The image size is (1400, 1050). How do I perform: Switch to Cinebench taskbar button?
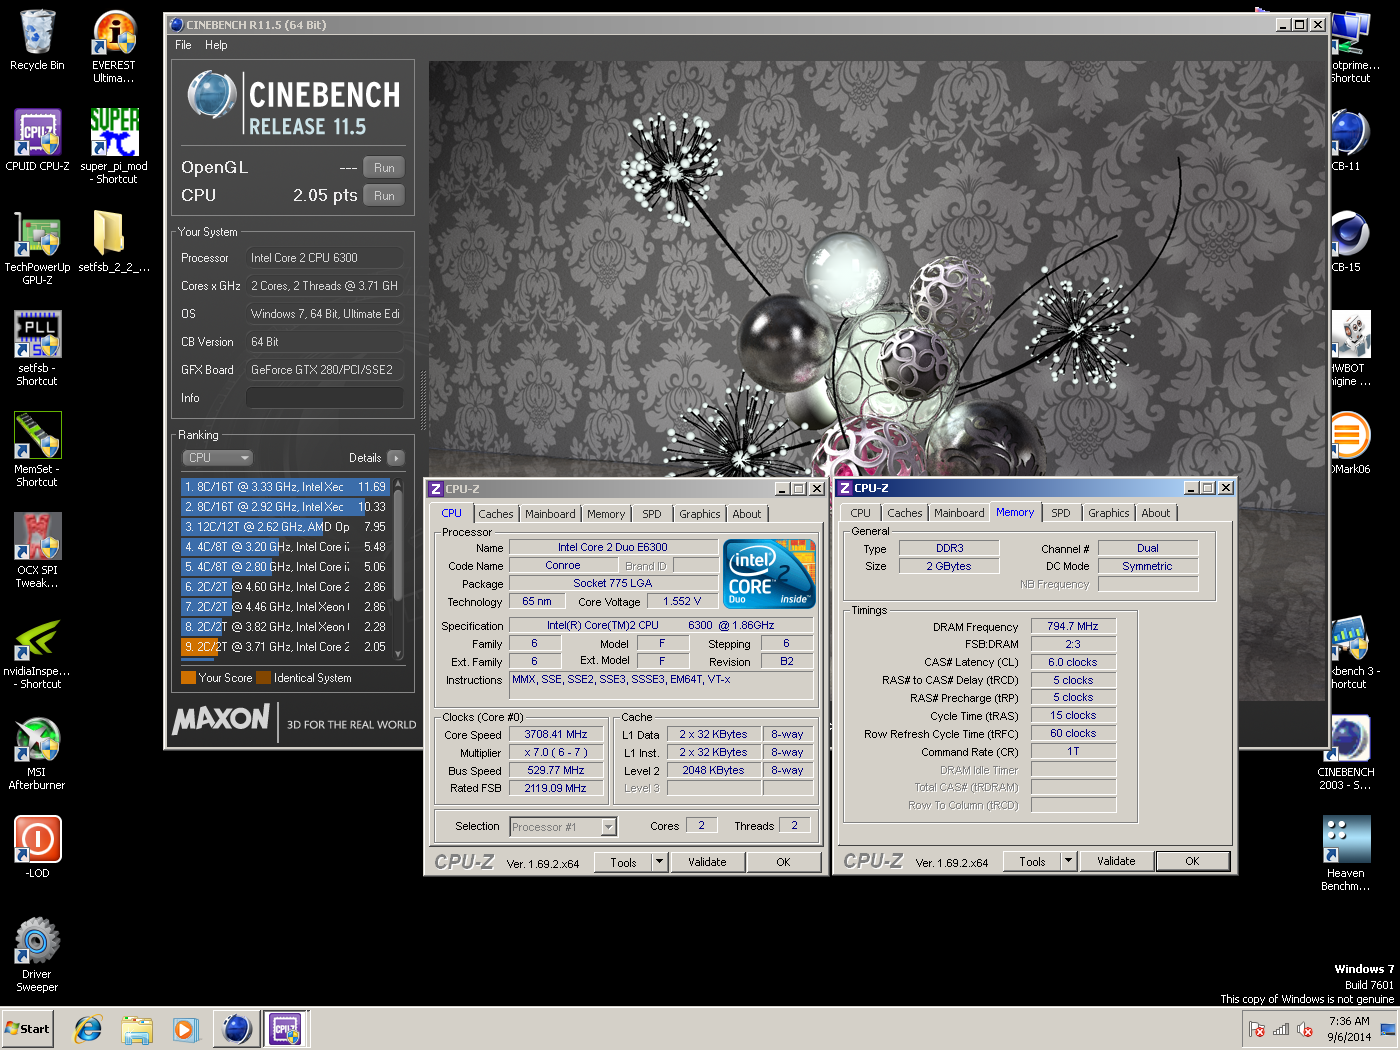pyautogui.click(x=237, y=1028)
